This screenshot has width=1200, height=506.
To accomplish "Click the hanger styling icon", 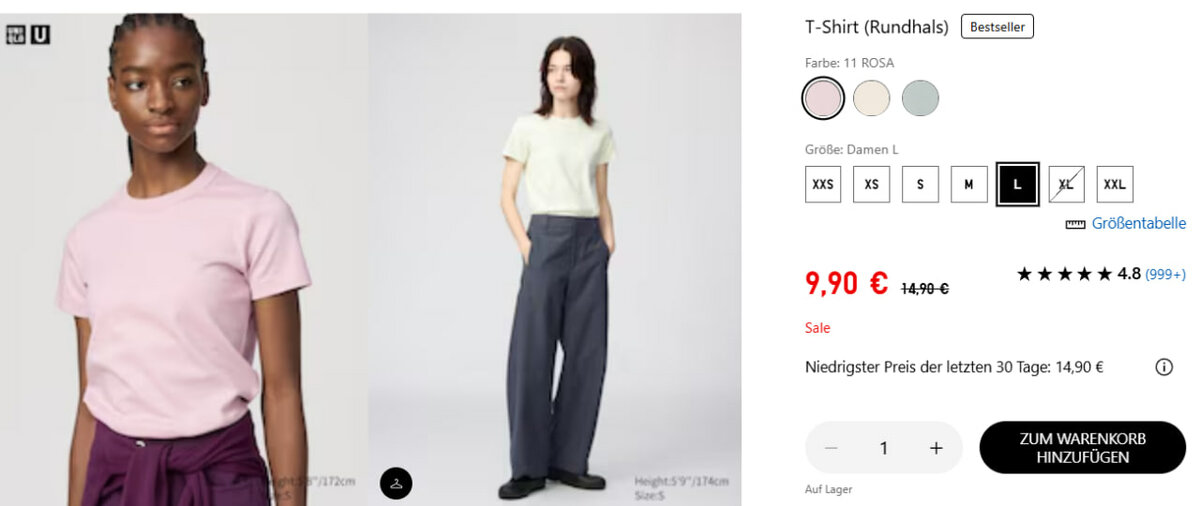I will [396, 483].
